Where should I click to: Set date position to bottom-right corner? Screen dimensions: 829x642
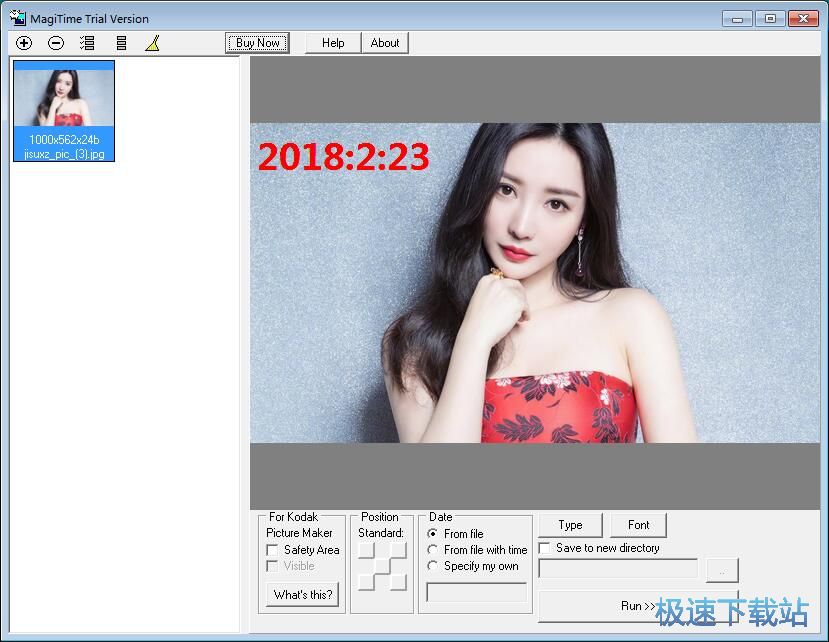pyautogui.click(x=398, y=582)
